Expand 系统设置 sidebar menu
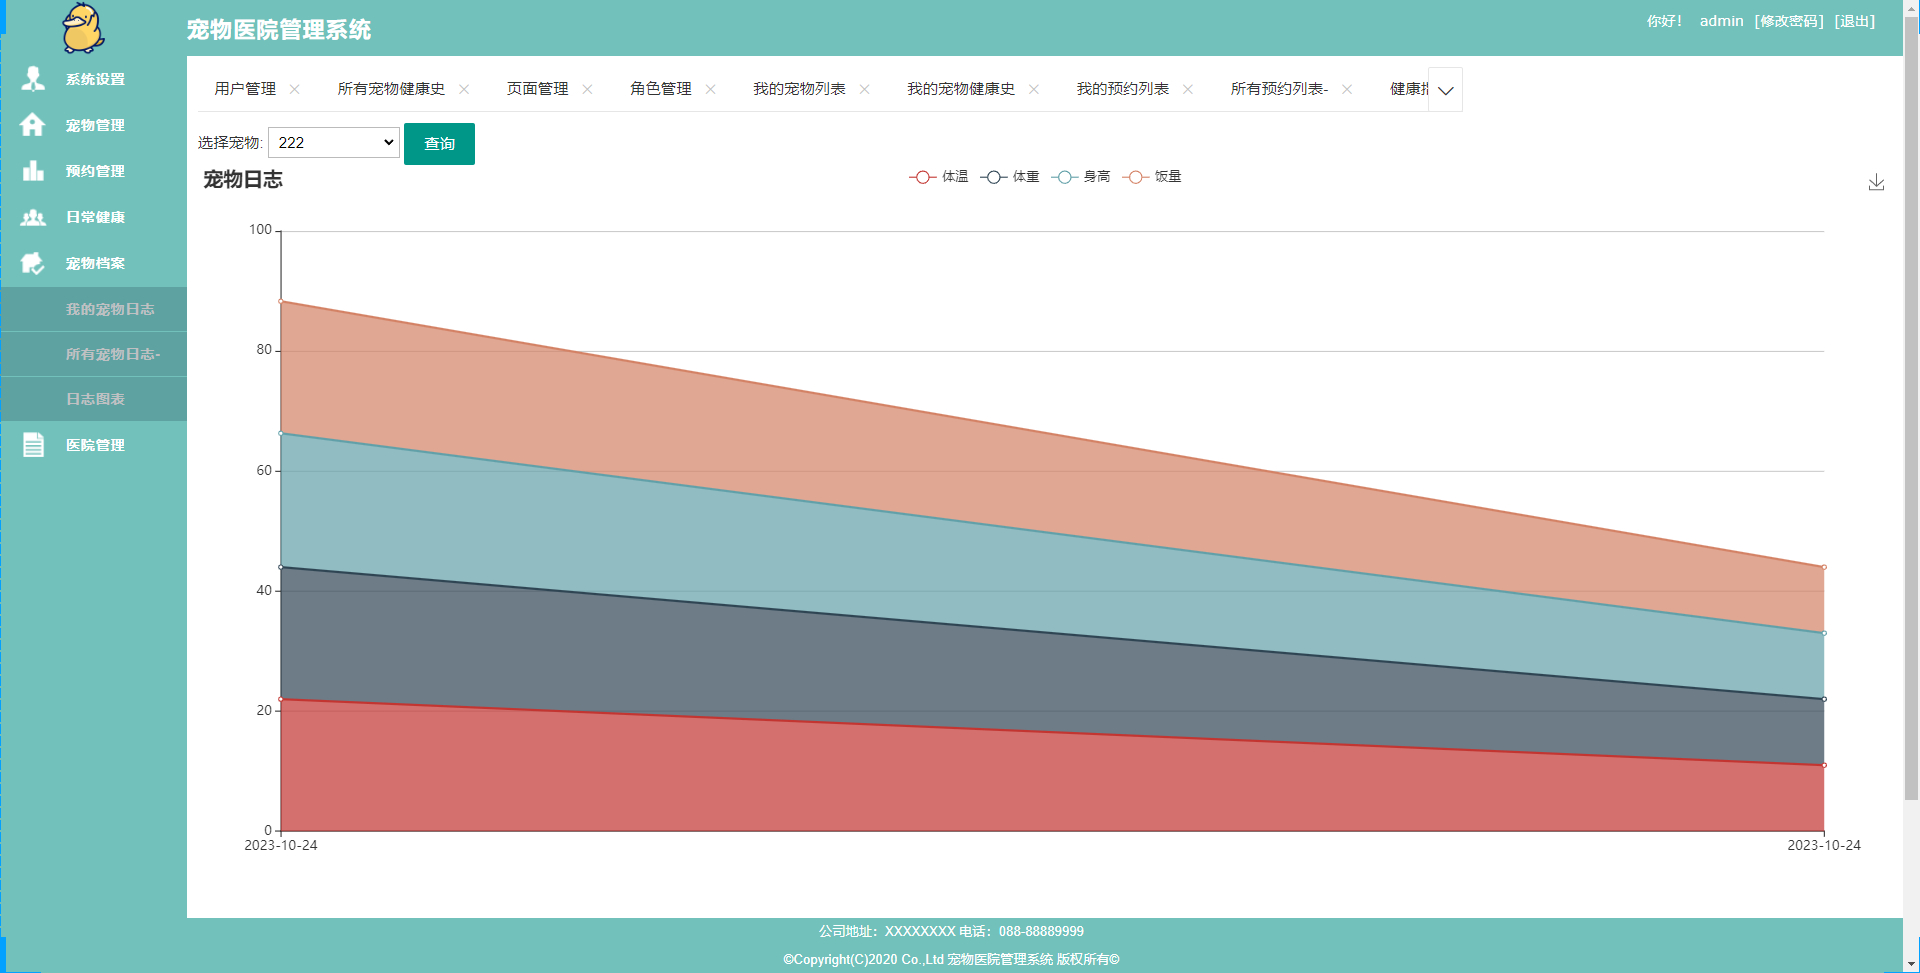 point(94,79)
